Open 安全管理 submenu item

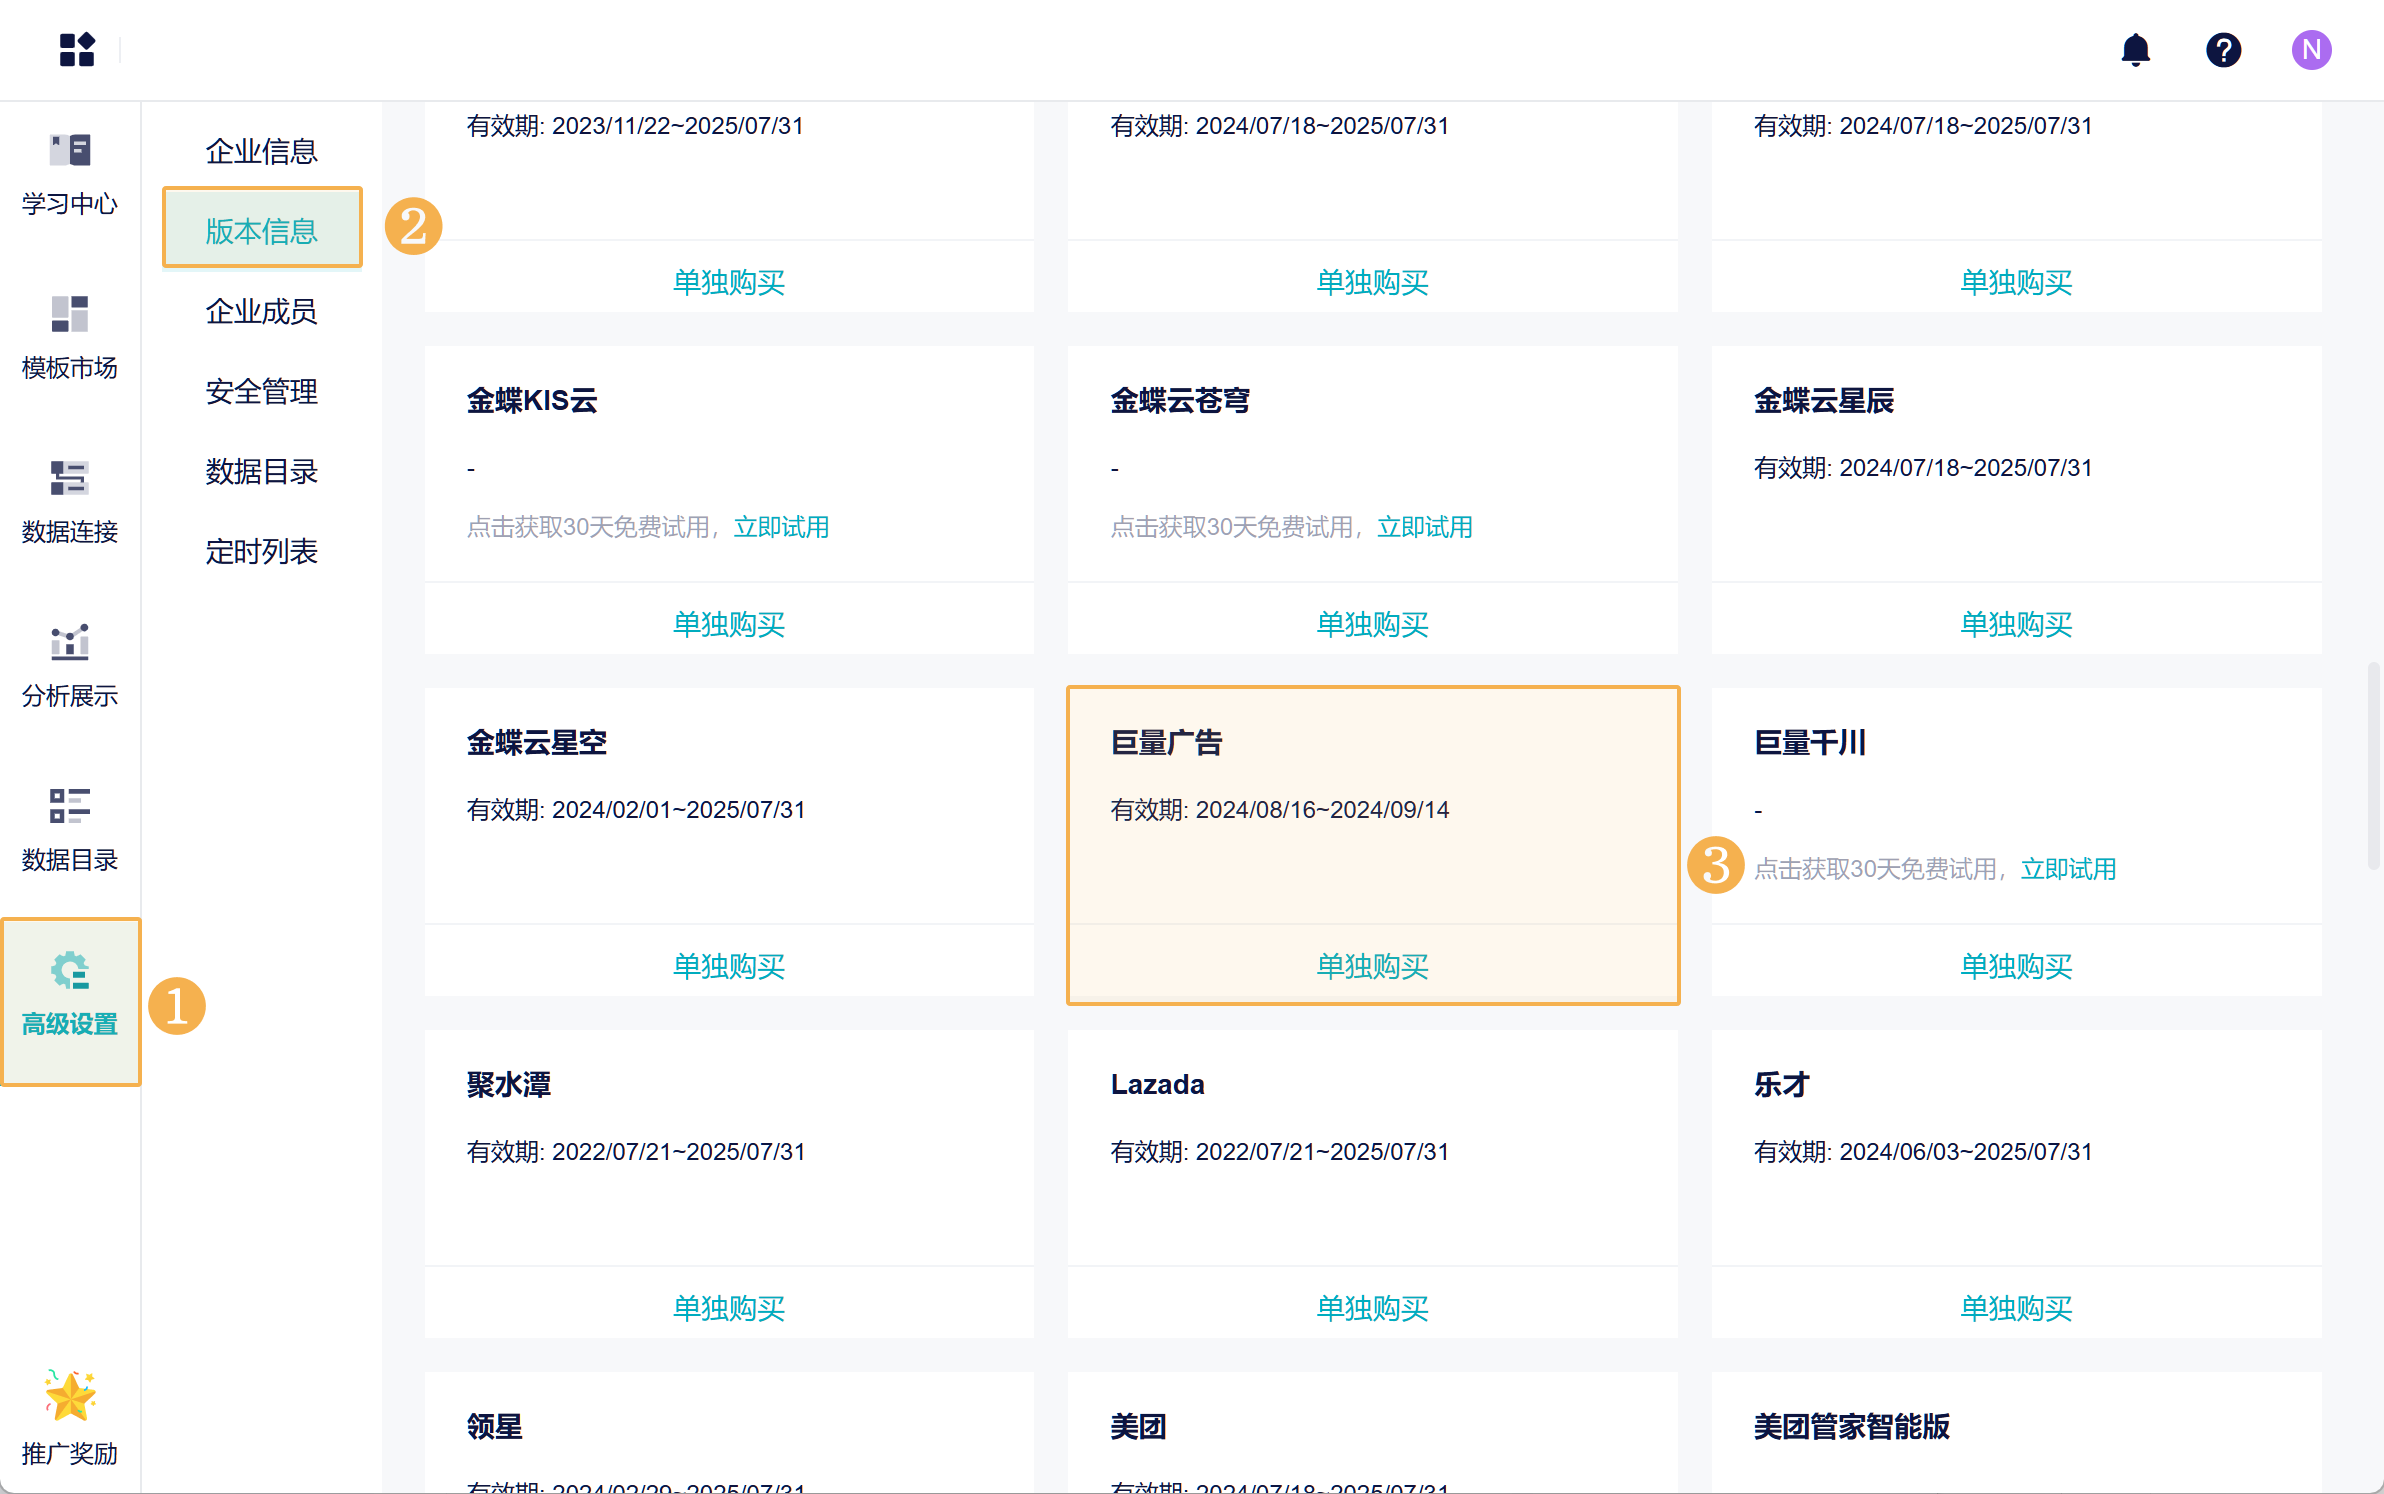coord(261,391)
